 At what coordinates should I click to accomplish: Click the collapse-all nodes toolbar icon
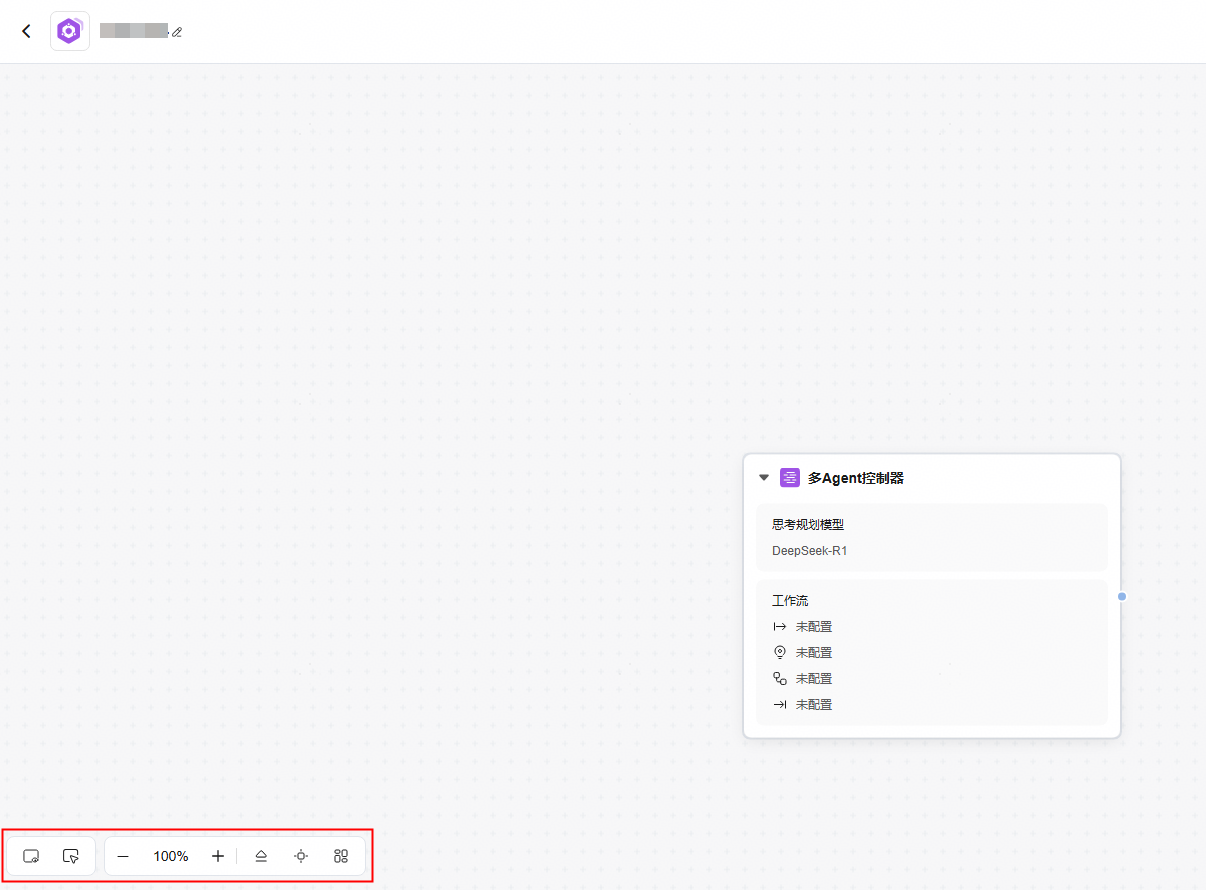[261, 856]
